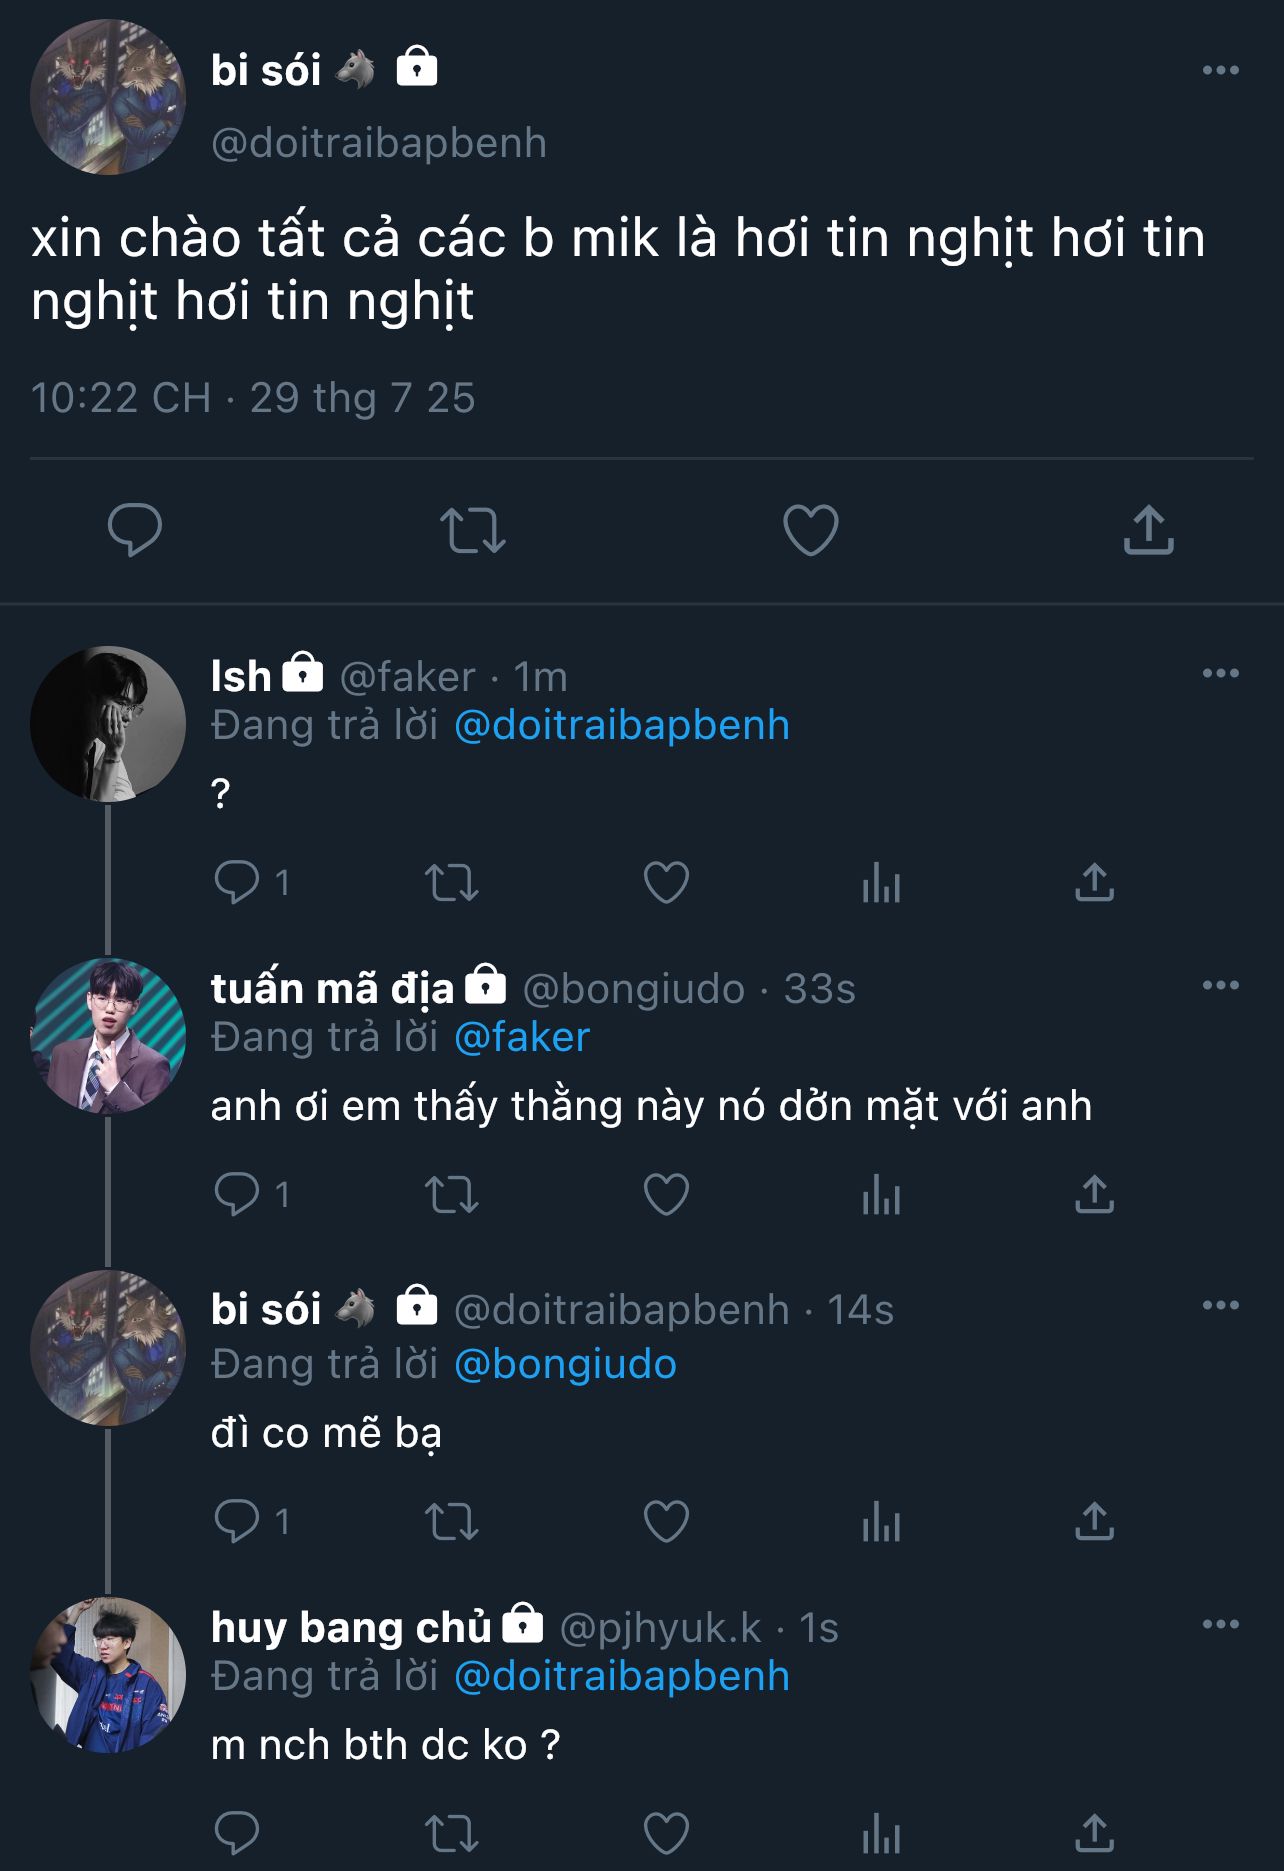The width and height of the screenshot is (1284, 1871).
Task: Share the "đì co mẽ bạ" reply
Action: 1094,1522
